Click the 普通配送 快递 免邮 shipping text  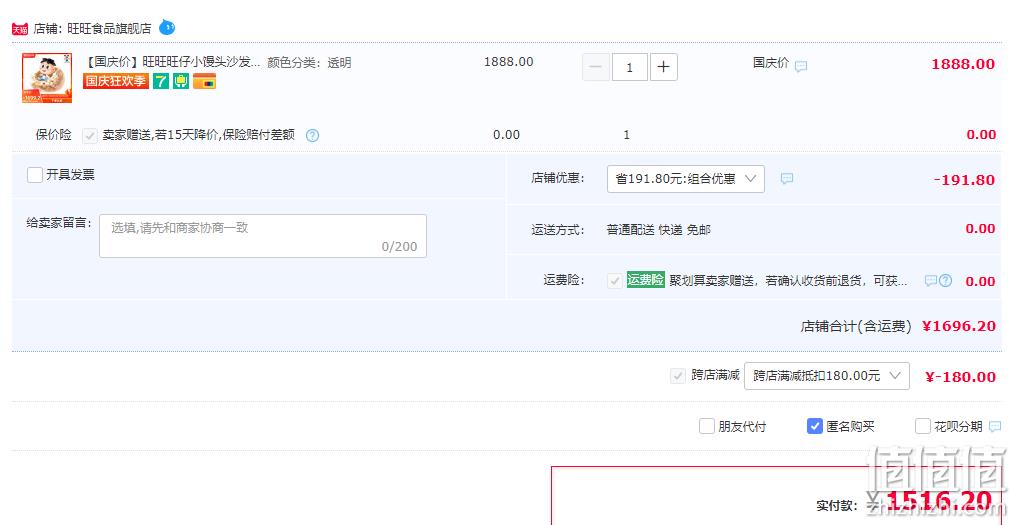(658, 230)
